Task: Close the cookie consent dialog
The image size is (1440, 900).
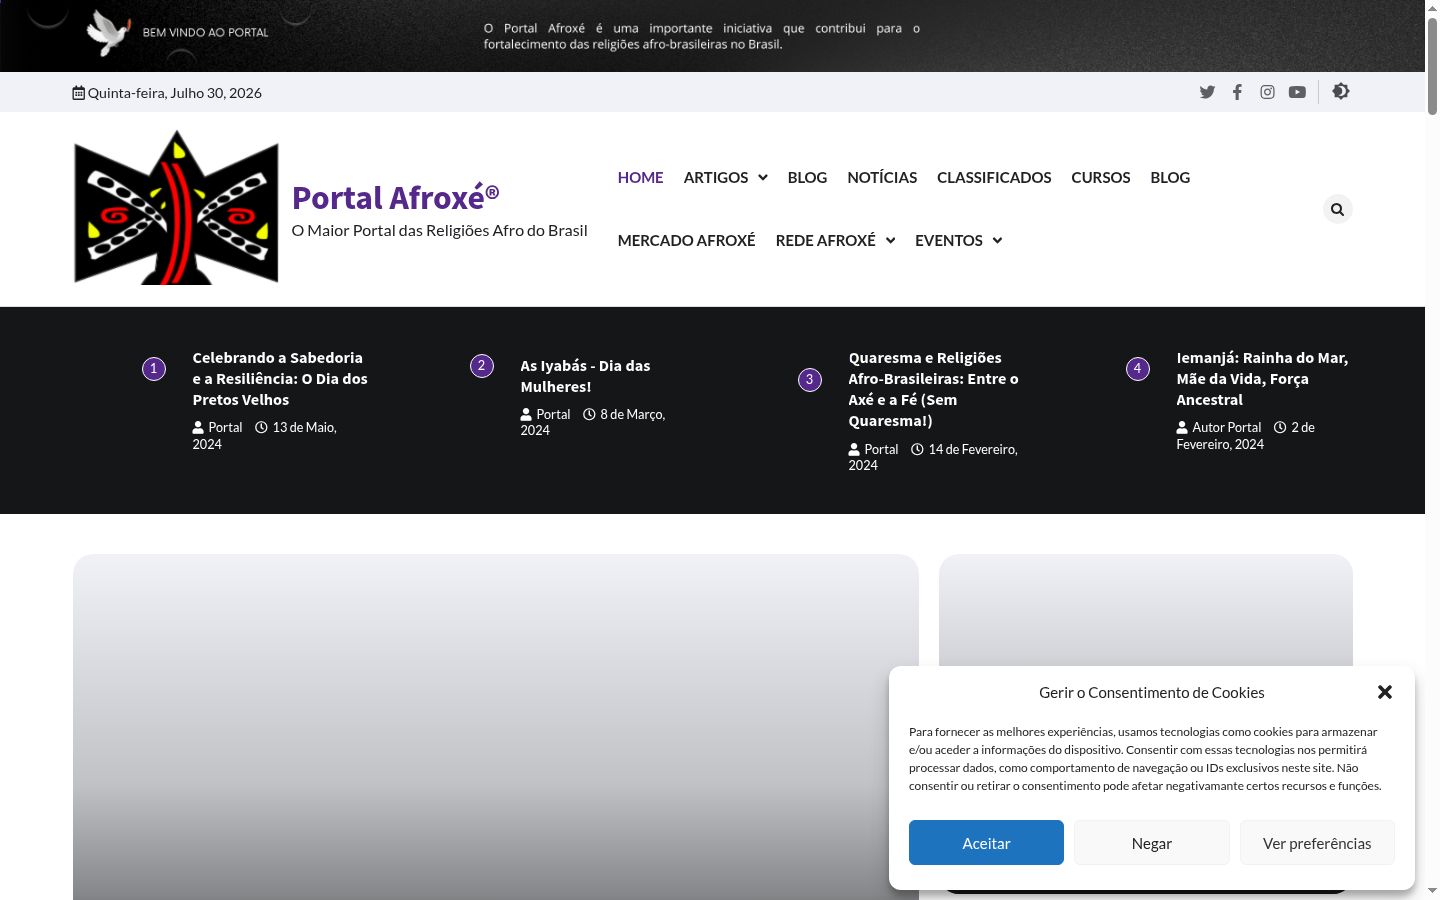Action: click(x=1384, y=692)
